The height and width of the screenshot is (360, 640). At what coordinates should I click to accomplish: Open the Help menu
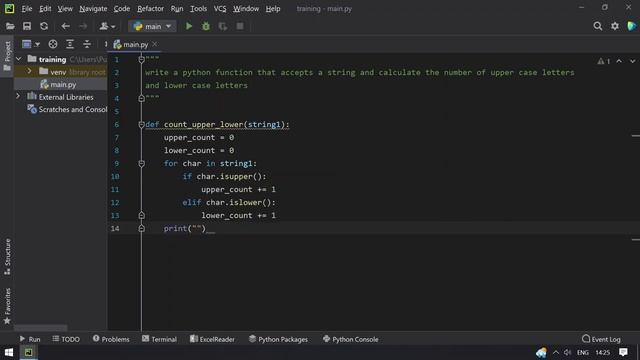tap(273, 9)
